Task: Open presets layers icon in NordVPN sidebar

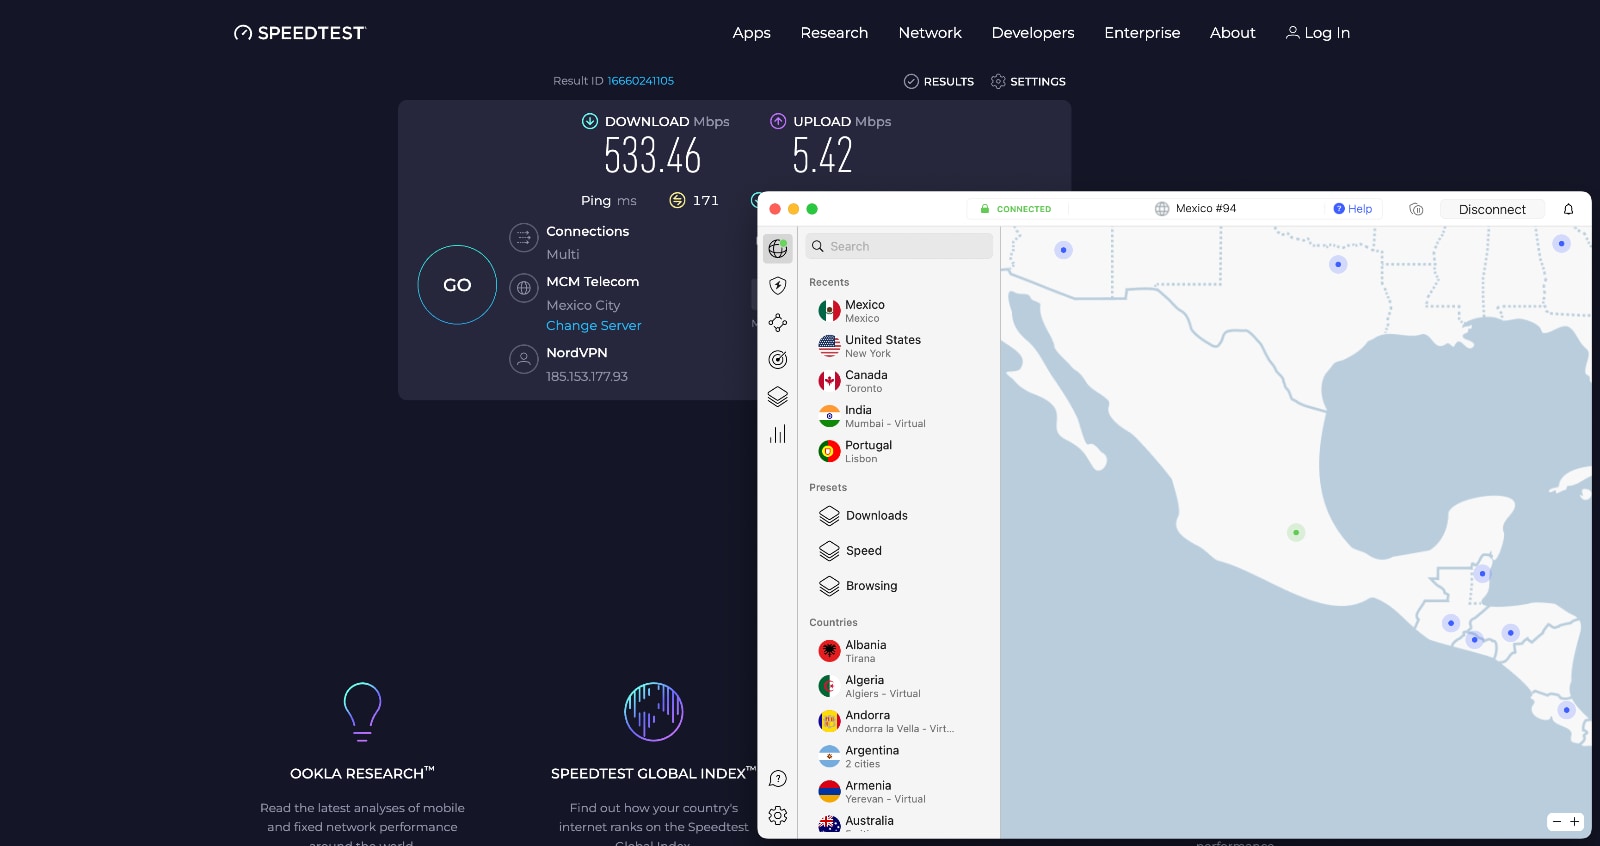Action: tap(778, 397)
